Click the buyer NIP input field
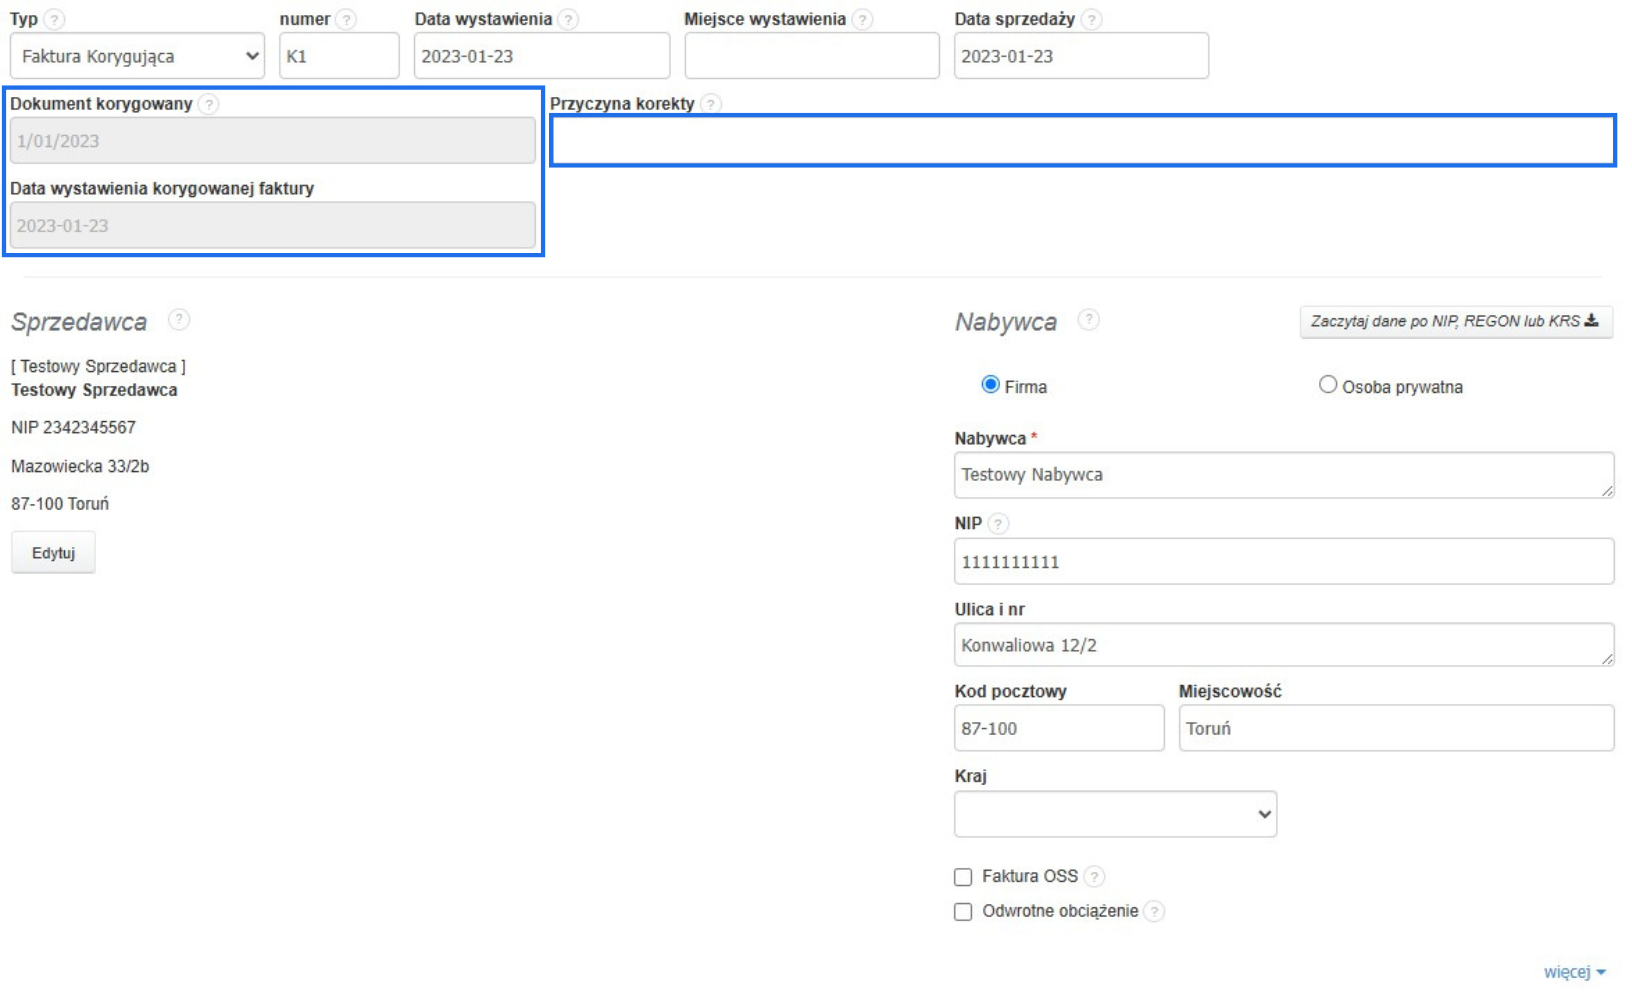 1283,562
